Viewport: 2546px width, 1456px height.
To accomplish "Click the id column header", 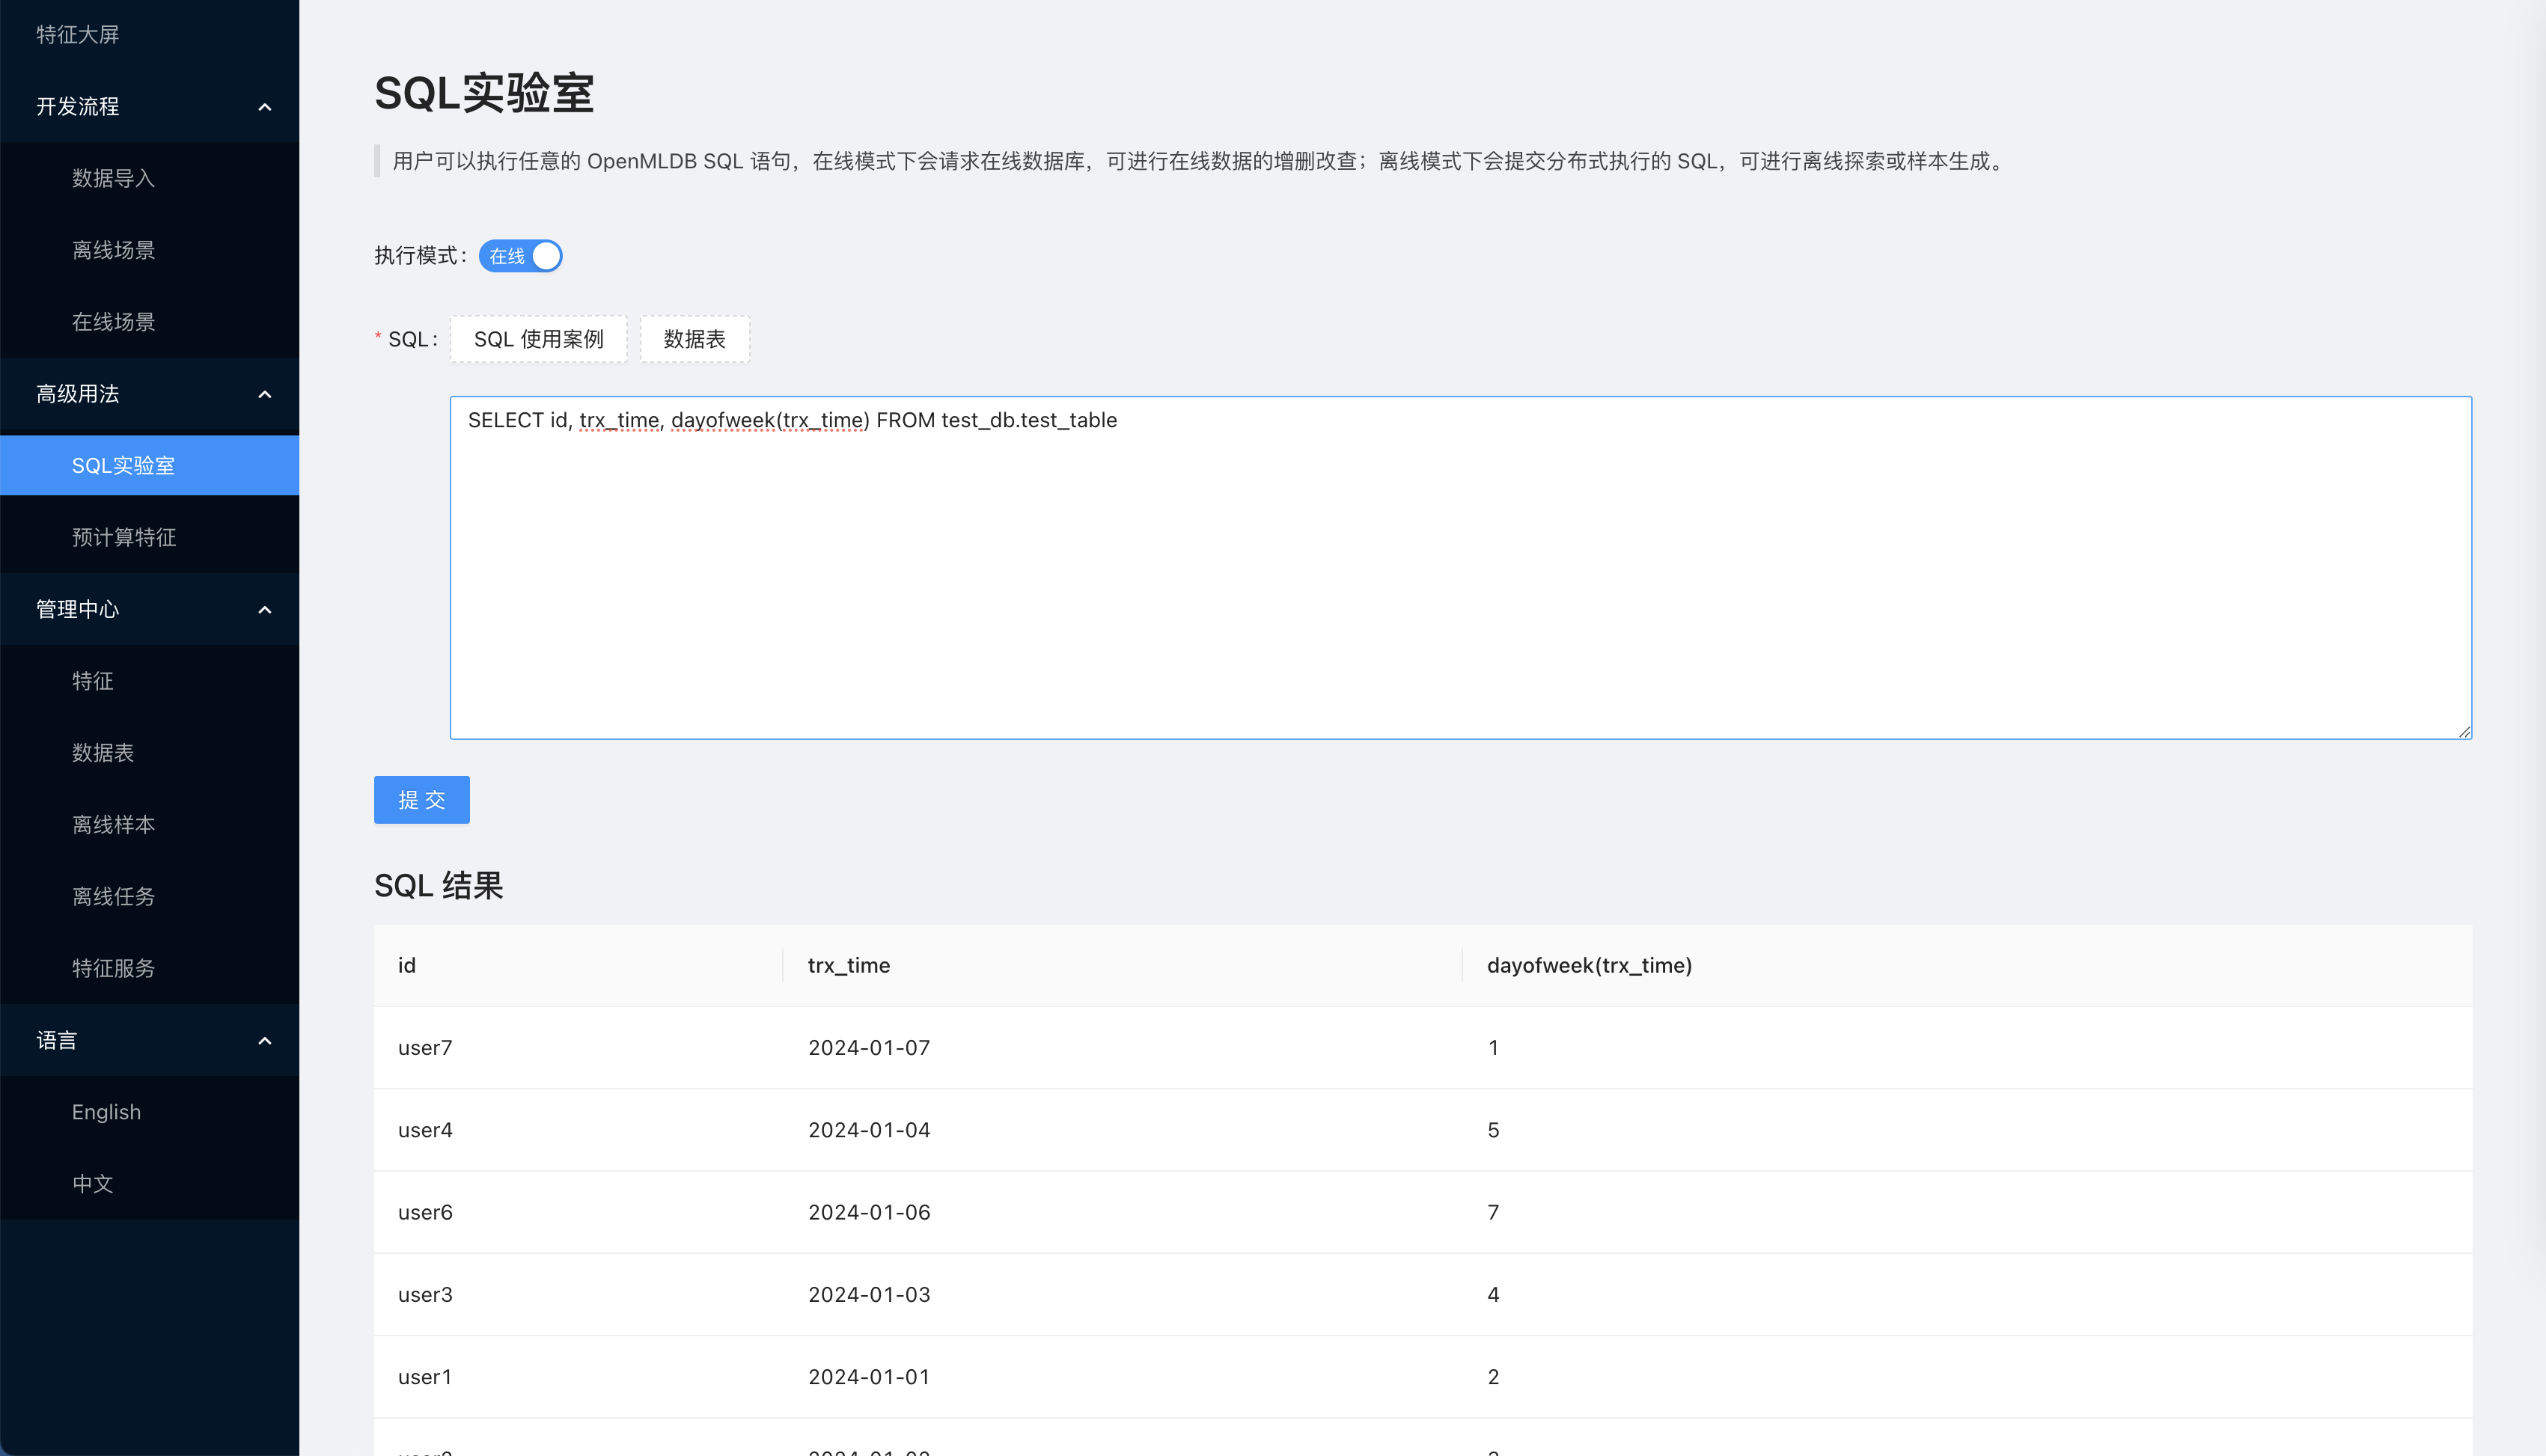I will pyautogui.click(x=578, y=965).
